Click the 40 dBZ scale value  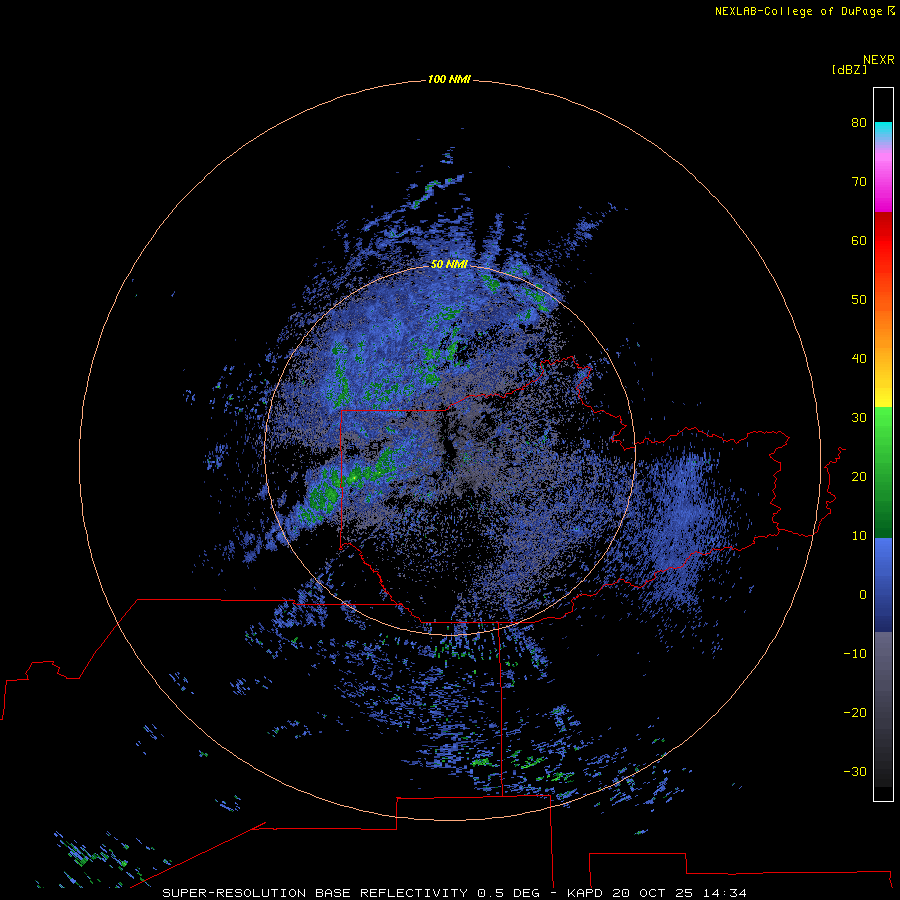(859, 358)
